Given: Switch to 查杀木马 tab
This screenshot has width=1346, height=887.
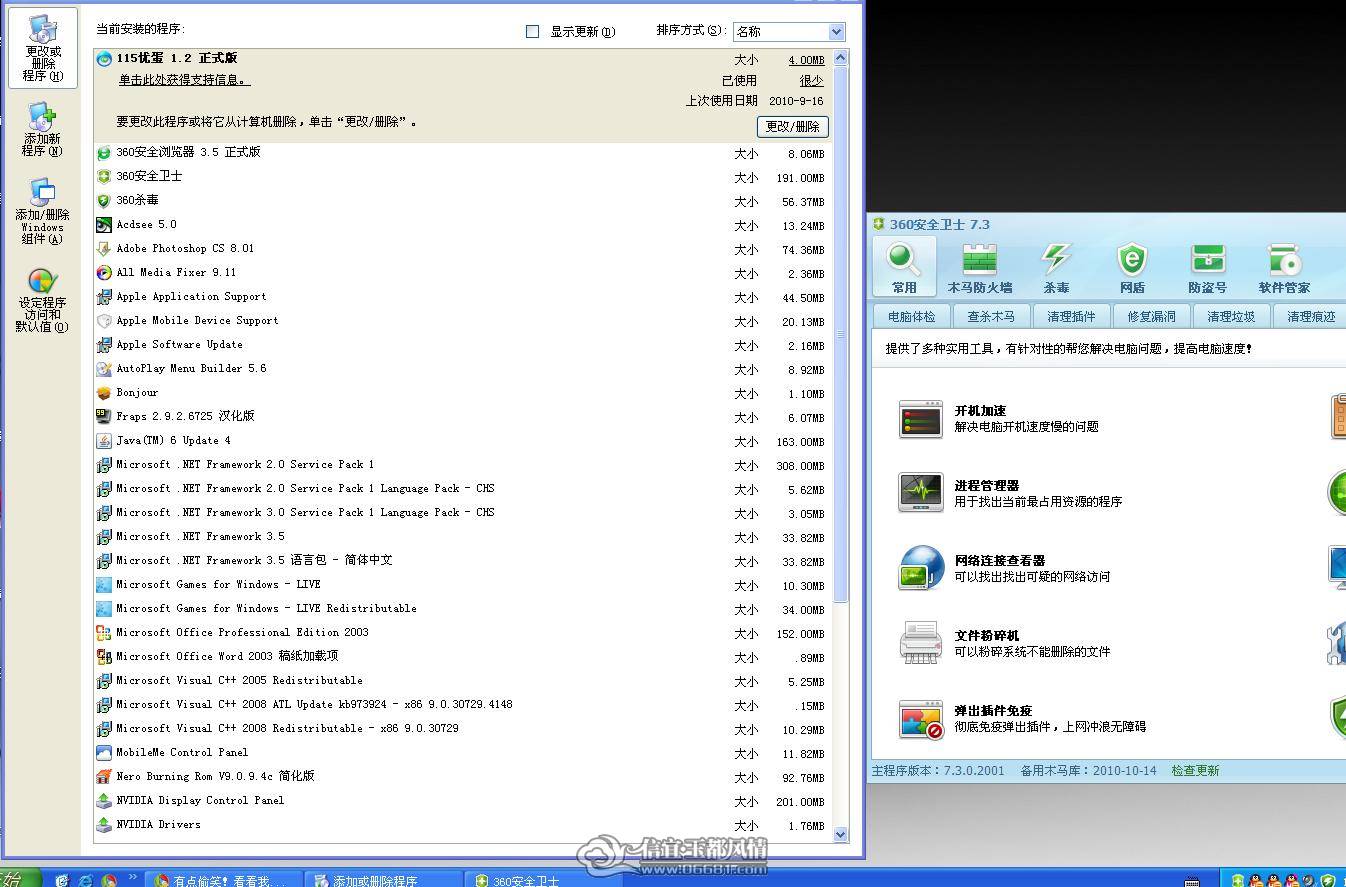Looking at the screenshot, I should 991,317.
